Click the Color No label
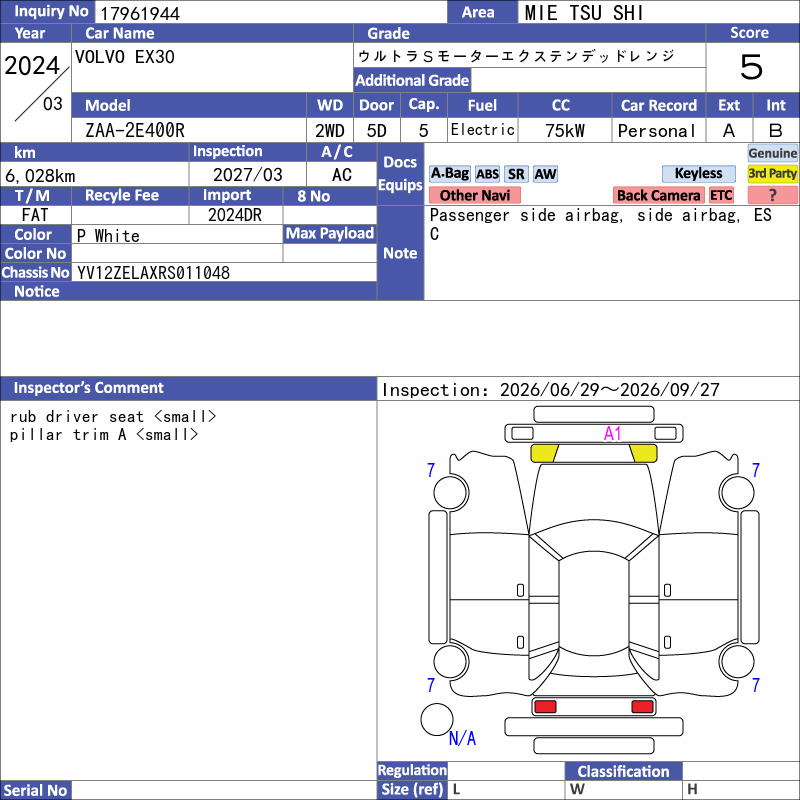This screenshot has height=800, width=800. (35, 254)
